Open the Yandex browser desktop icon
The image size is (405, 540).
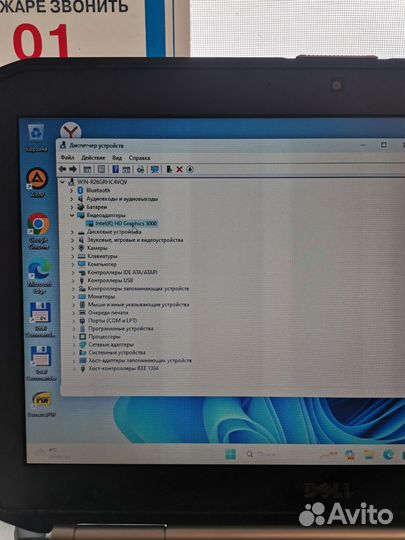[x=71, y=131]
